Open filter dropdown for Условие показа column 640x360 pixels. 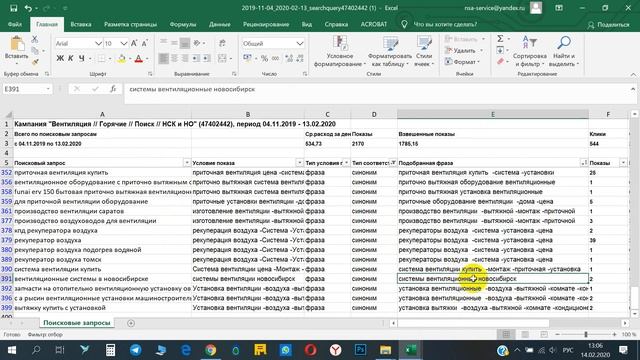point(299,163)
